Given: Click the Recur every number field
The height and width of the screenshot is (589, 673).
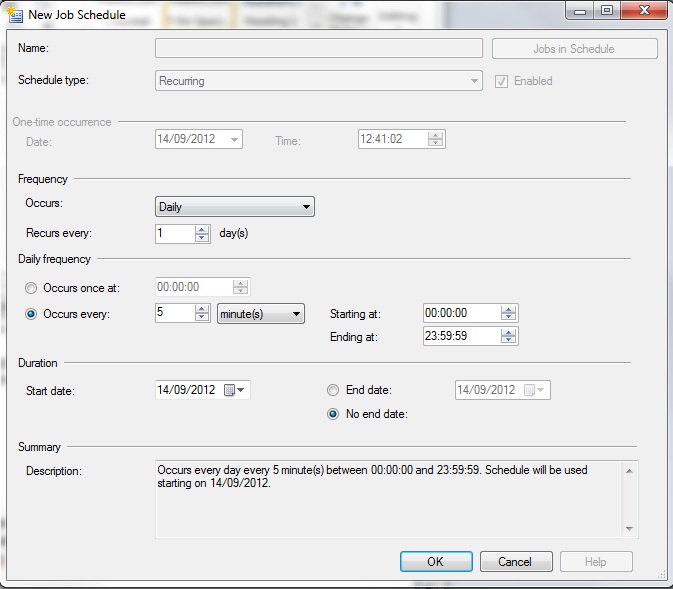Looking at the screenshot, I should coord(174,233).
